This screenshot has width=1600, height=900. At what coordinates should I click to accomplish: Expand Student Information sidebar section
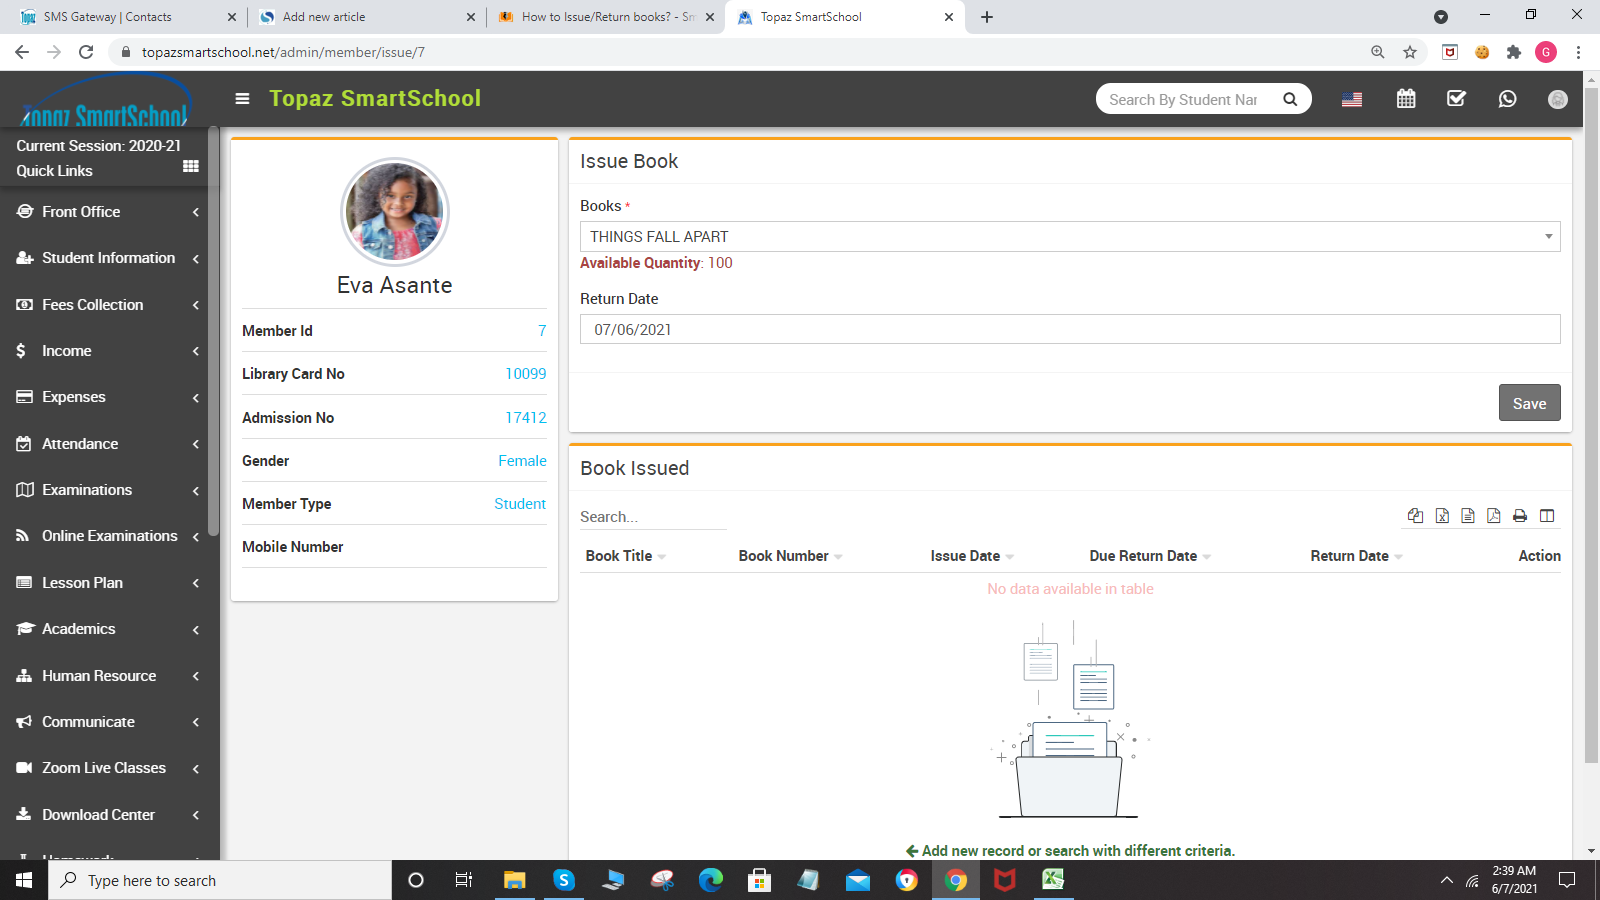pyautogui.click(x=107, y=258)
